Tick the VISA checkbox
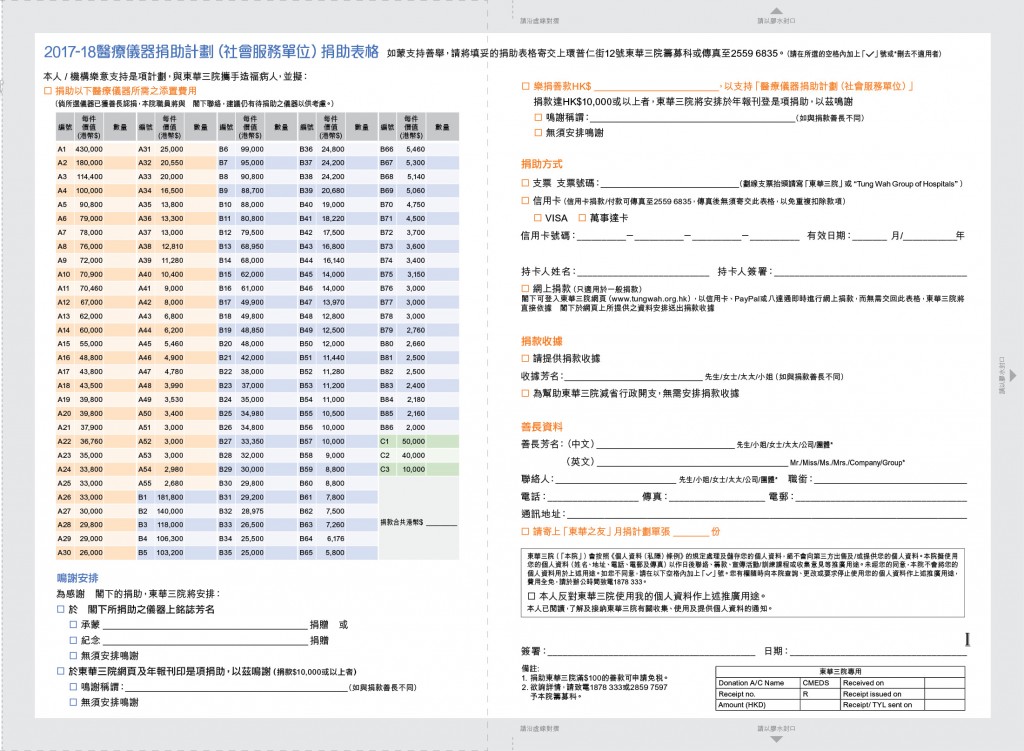 coord(537,217)
